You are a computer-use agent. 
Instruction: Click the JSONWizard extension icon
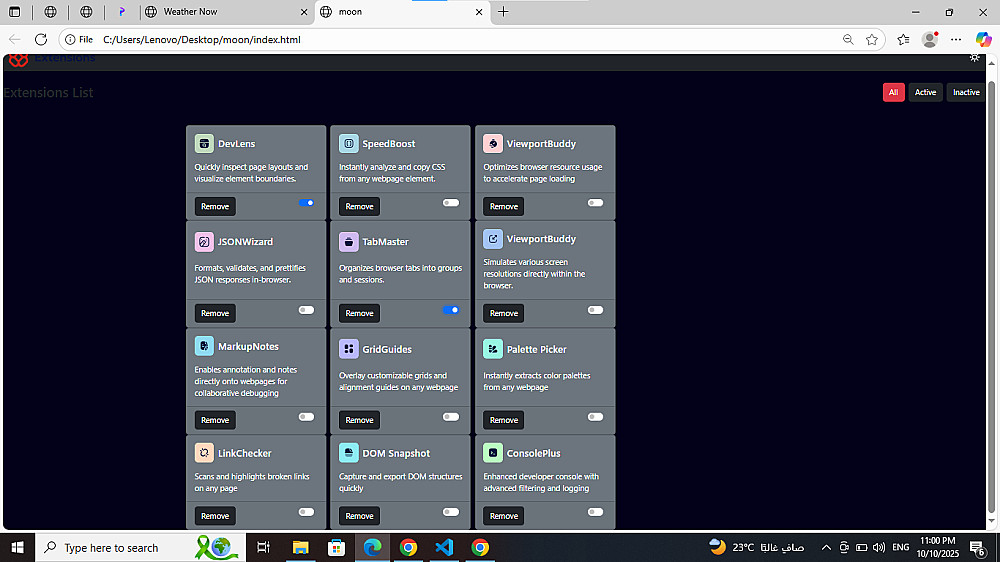204,242
